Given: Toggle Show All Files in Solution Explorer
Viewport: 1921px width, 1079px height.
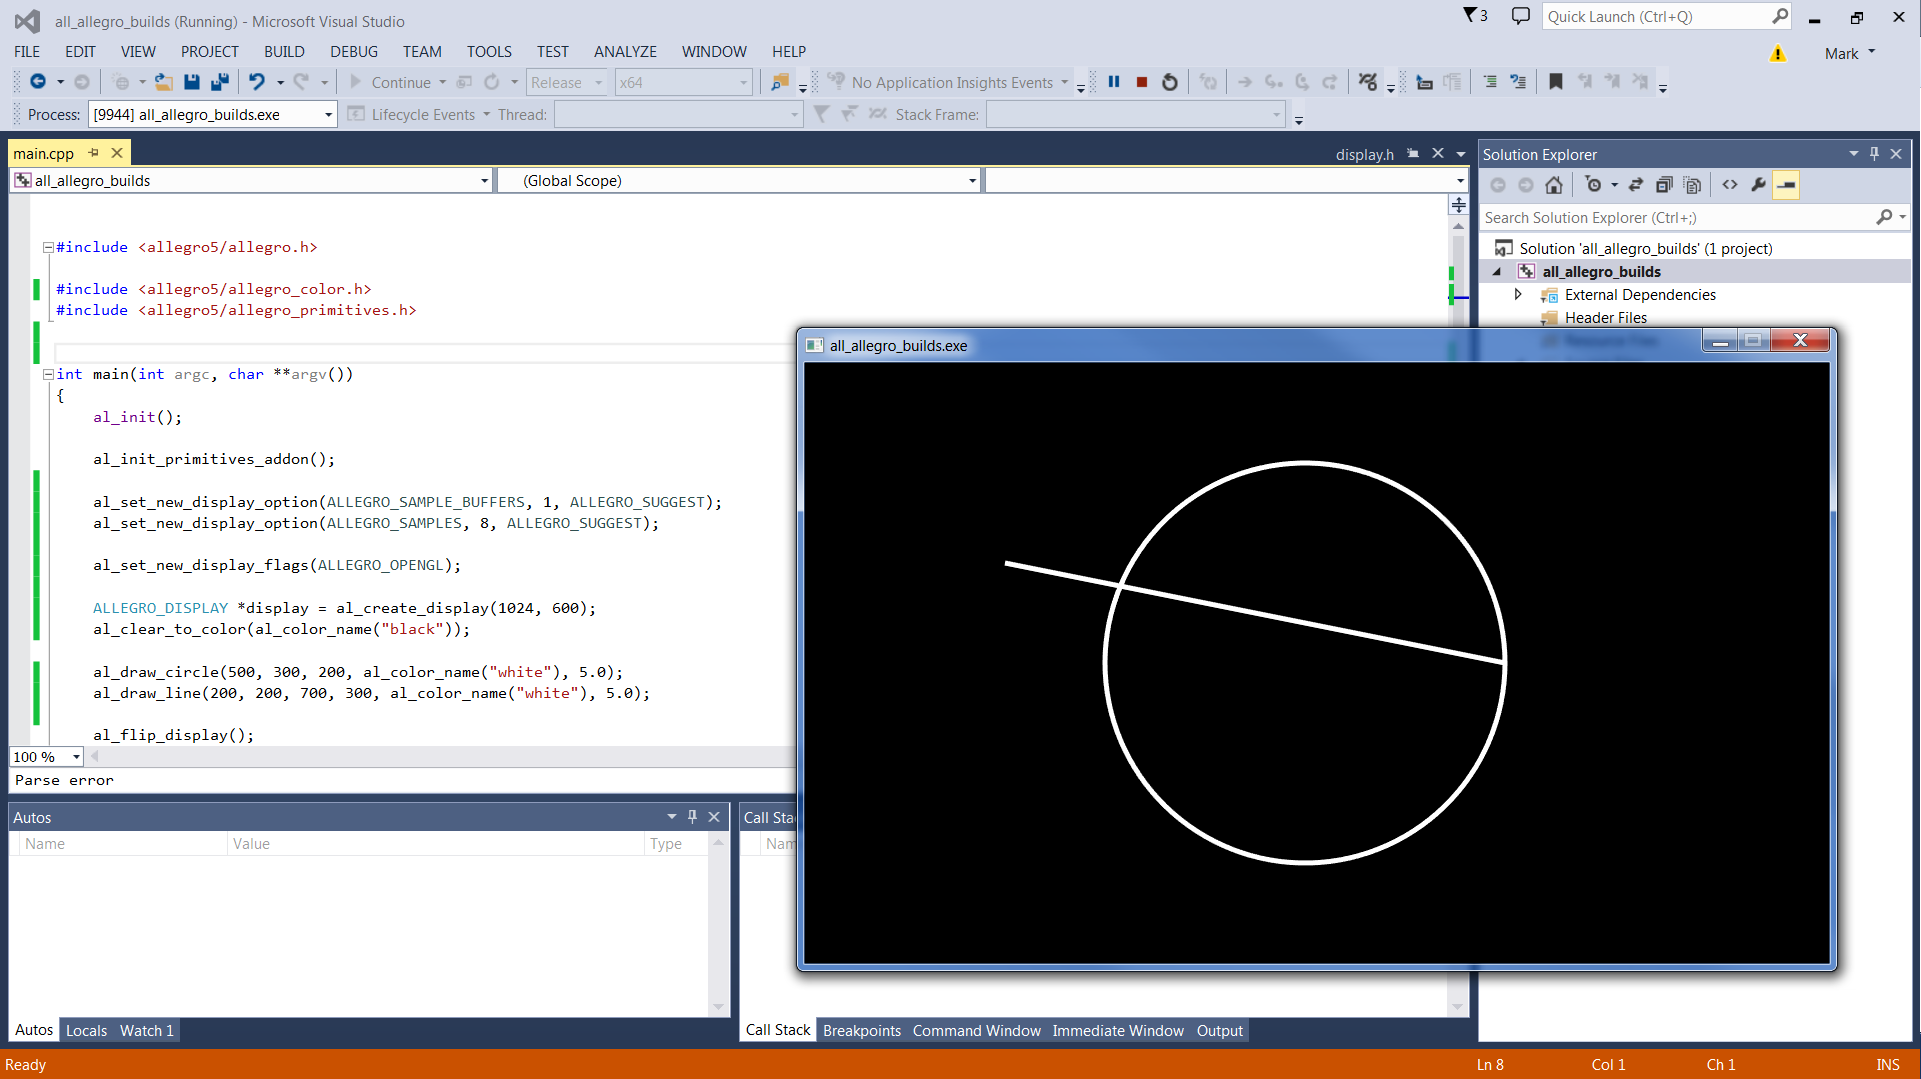Looking at the screenshot, I should [x=1692, y=185].
